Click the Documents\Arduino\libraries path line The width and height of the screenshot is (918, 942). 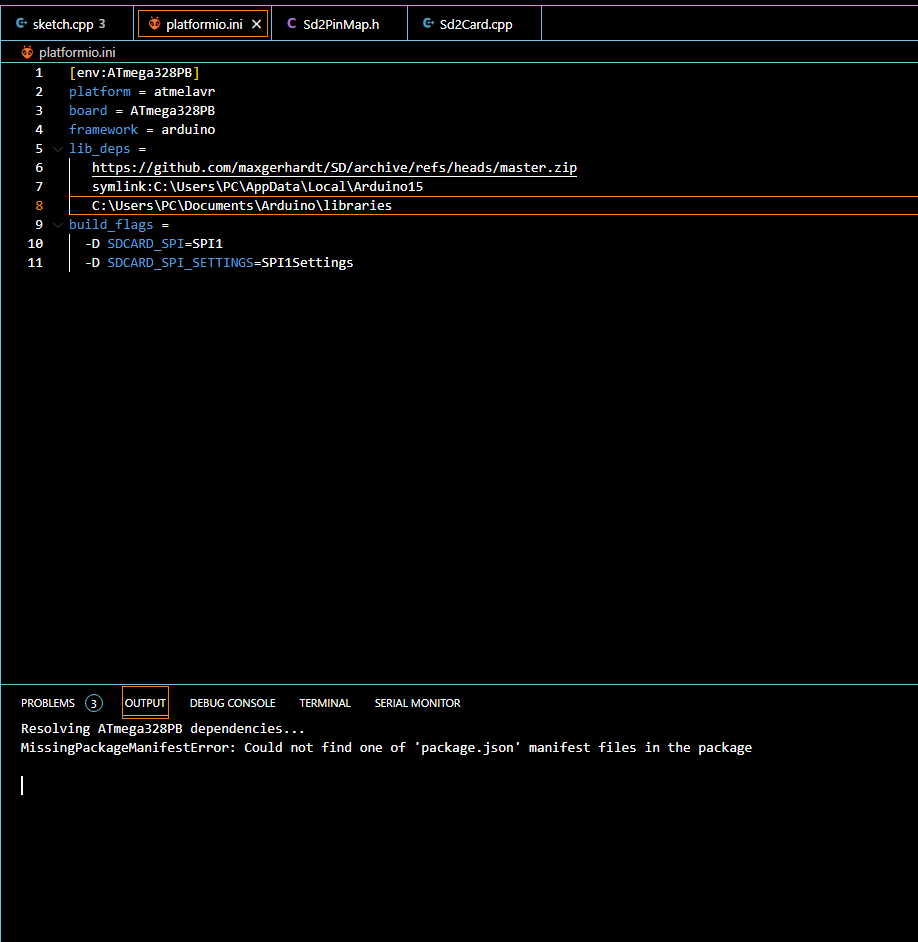coord(242,205)
